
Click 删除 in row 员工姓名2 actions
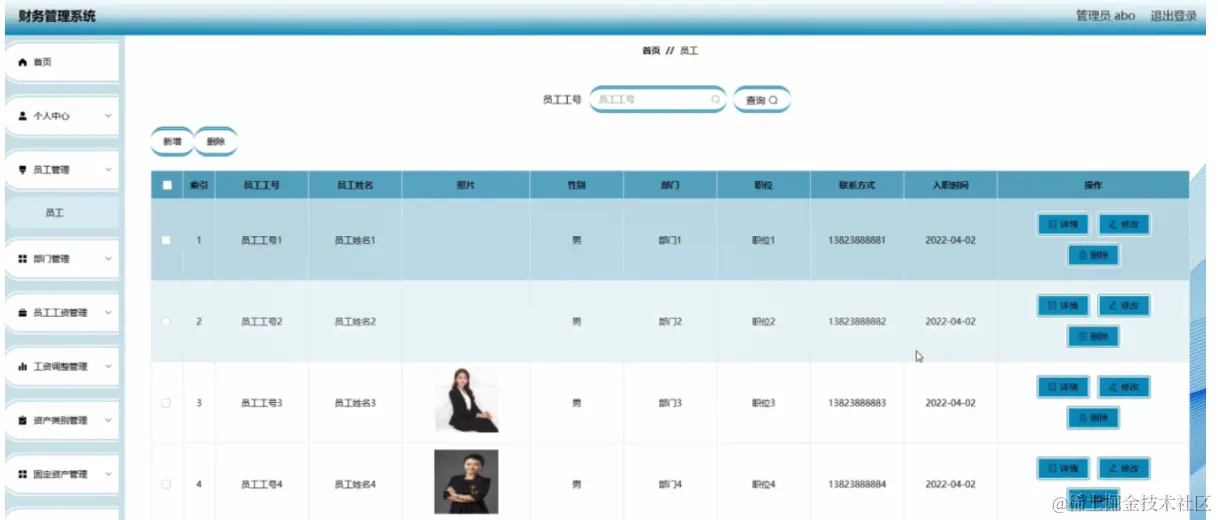[x=1093, y=337]
